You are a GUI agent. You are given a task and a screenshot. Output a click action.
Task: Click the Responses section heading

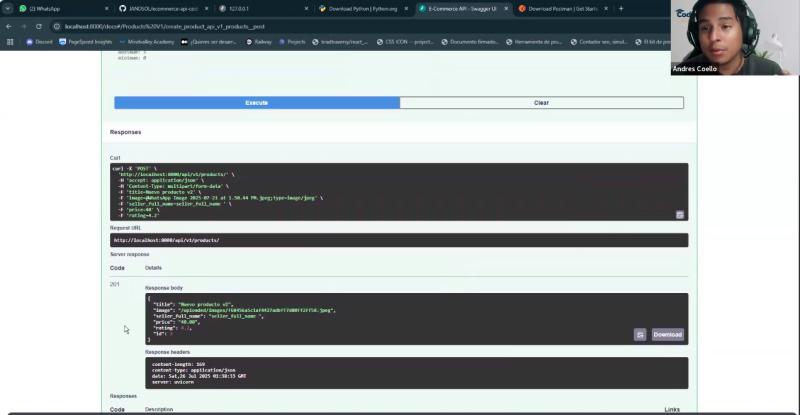point(126,132)
